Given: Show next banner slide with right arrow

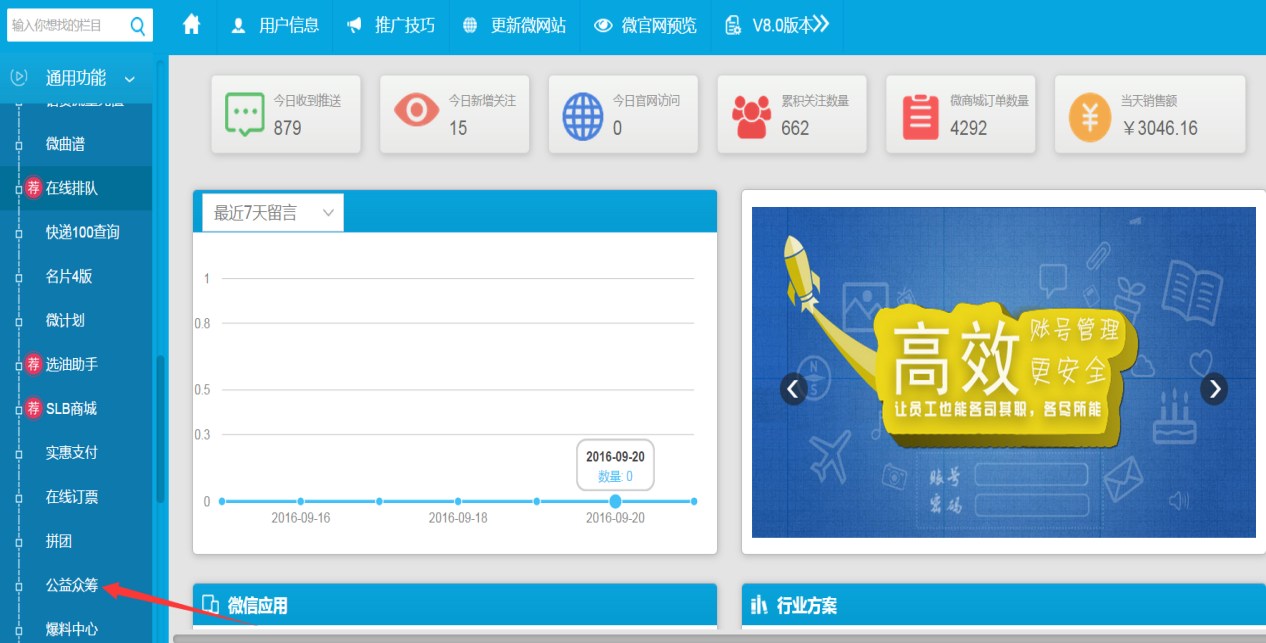Looking at the screenshot, I should tap(1214, 388).
